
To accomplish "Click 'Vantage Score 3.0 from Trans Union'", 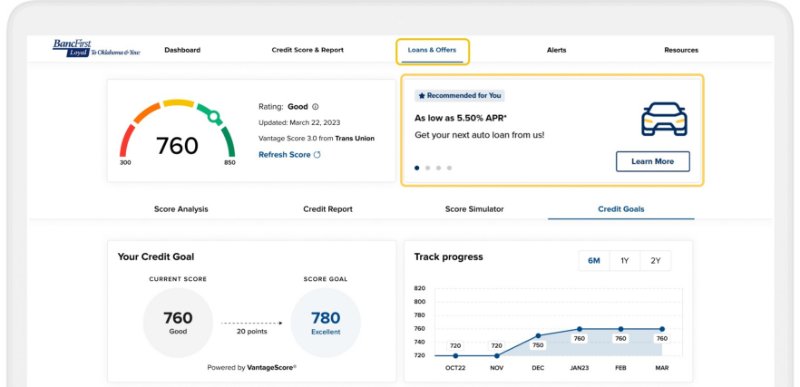I will (x=316, y=138).
